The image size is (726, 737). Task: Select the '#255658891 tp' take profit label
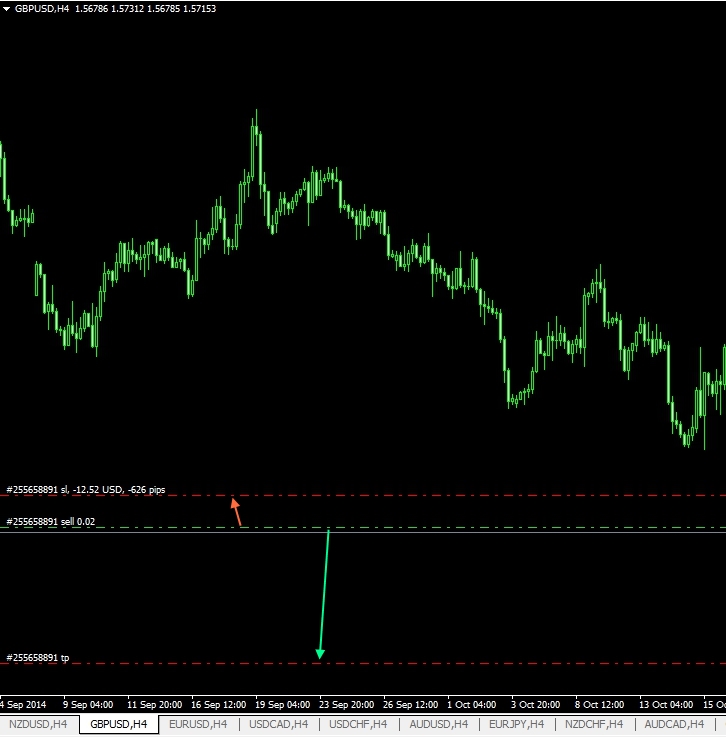[38, 658]
